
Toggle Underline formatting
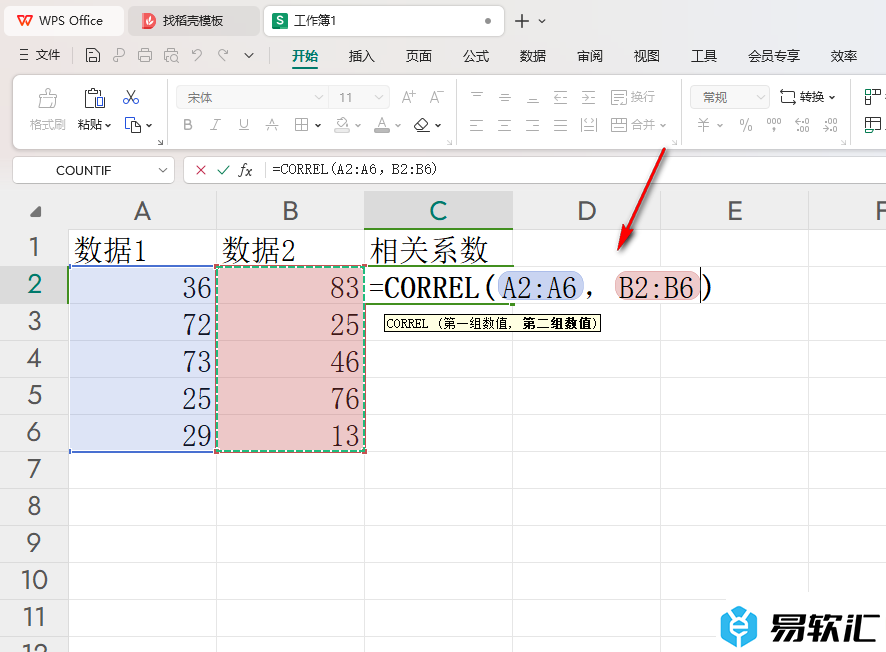[244, 125]
